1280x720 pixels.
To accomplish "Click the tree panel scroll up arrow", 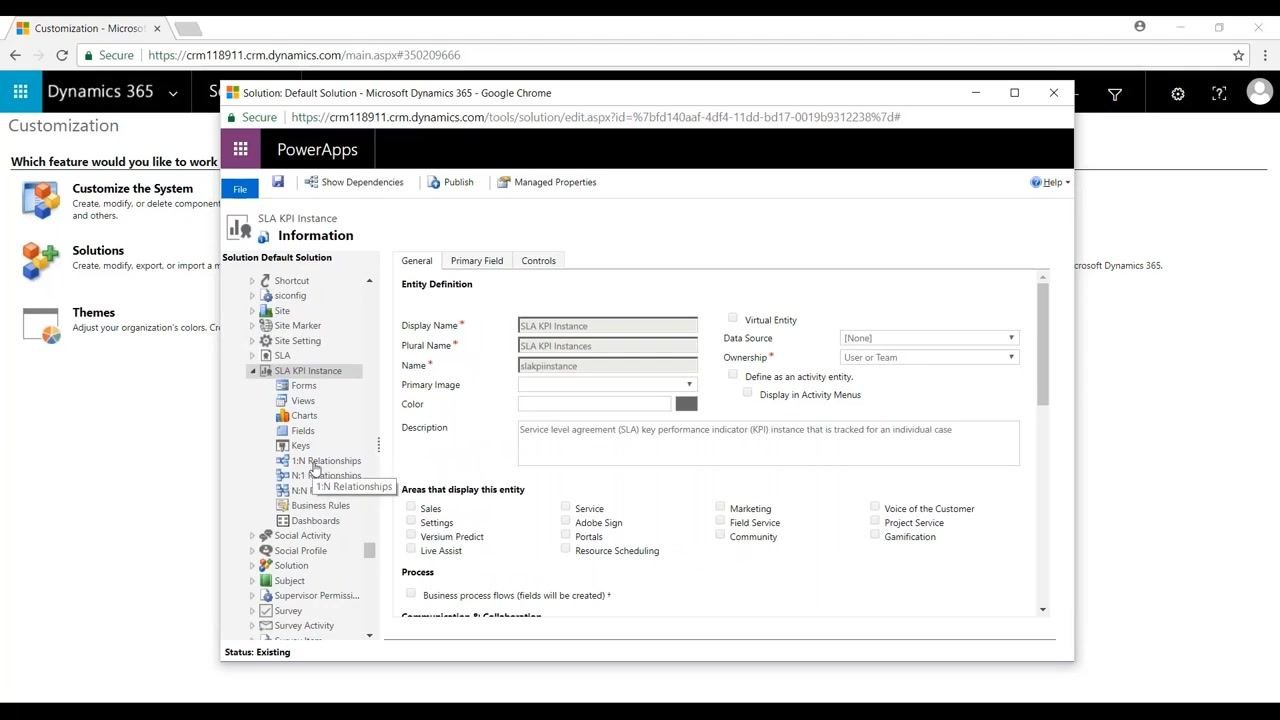I will click(x=369, y=281).
